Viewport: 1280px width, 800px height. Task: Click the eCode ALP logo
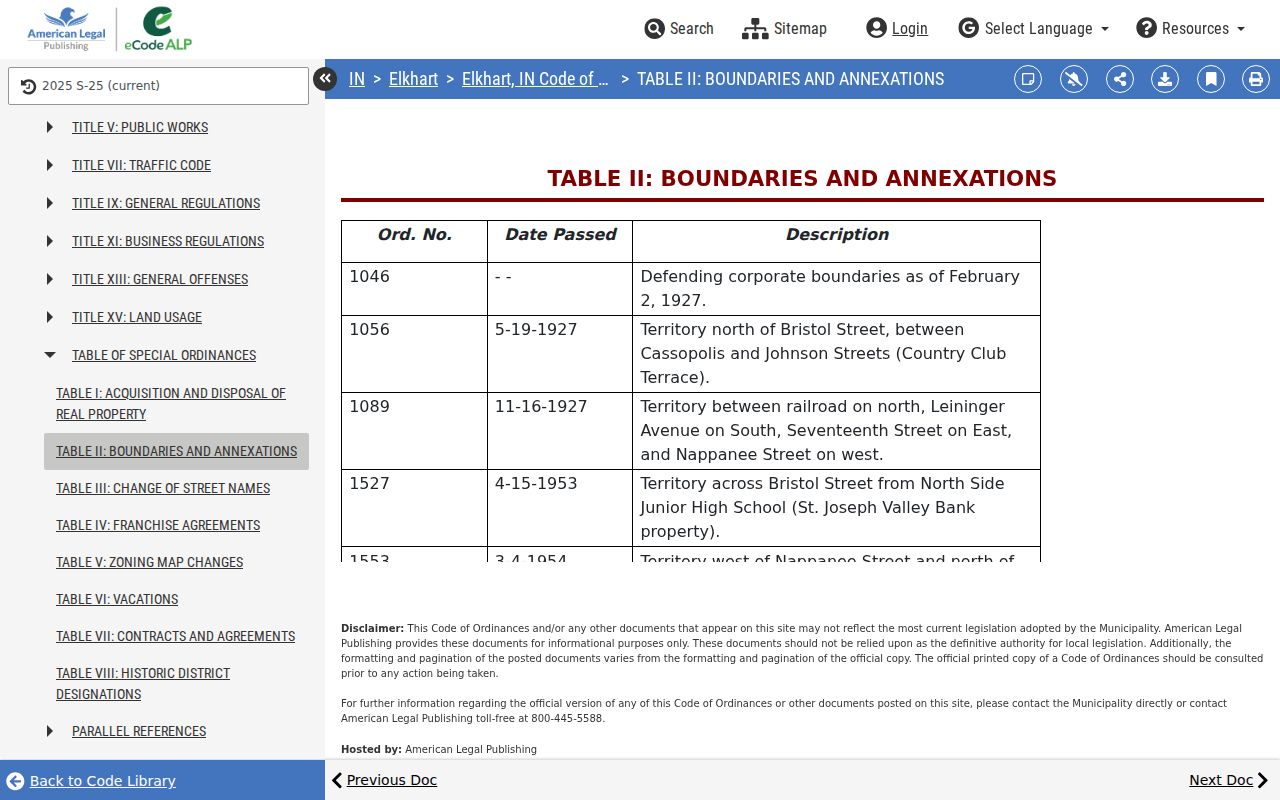coord(158,29)
